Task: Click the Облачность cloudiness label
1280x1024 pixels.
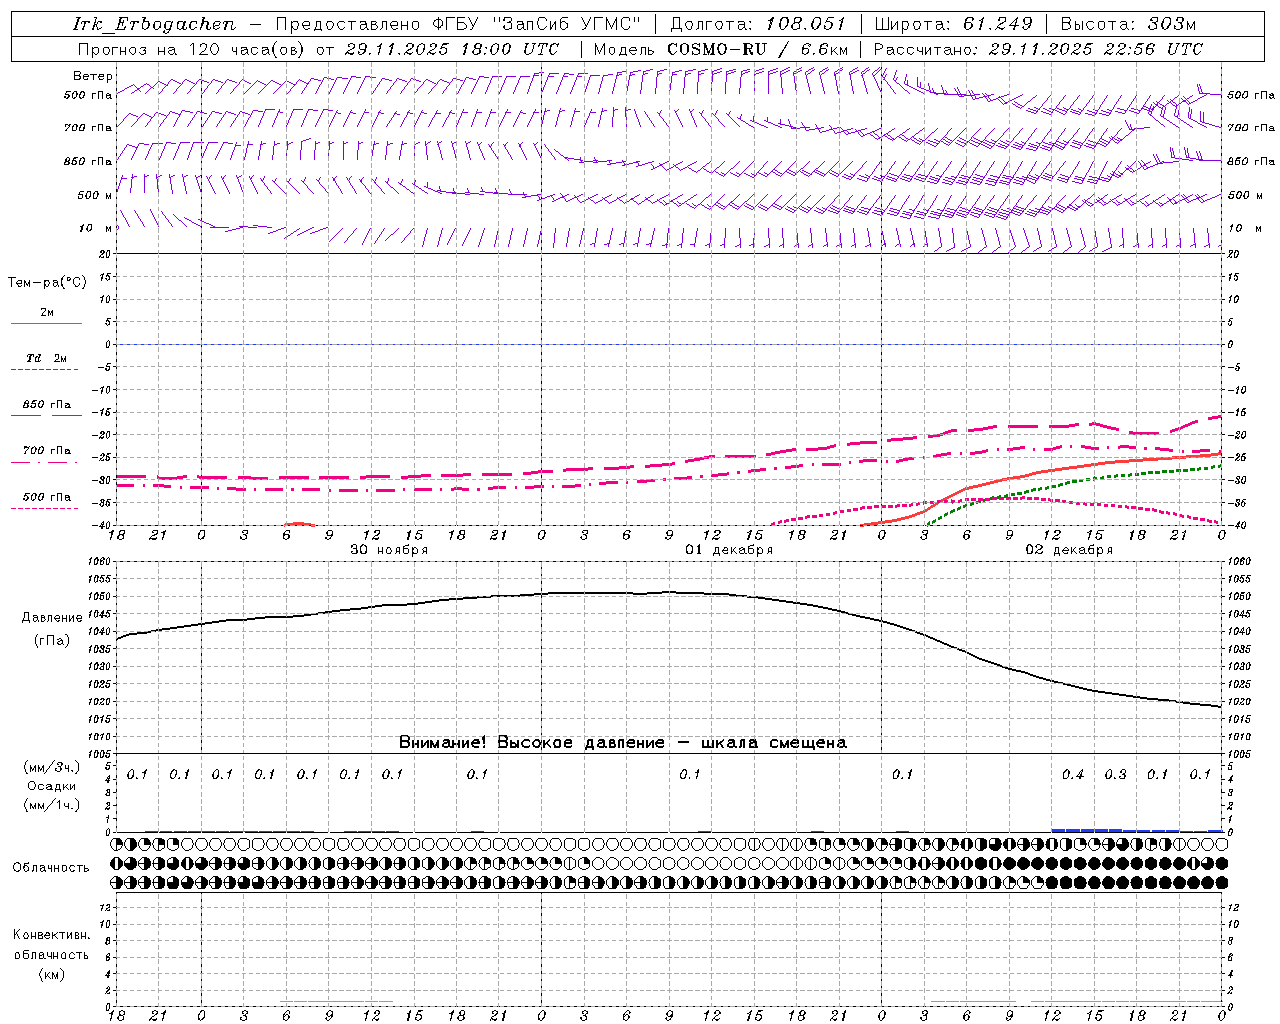Action: tap(51, 868)
